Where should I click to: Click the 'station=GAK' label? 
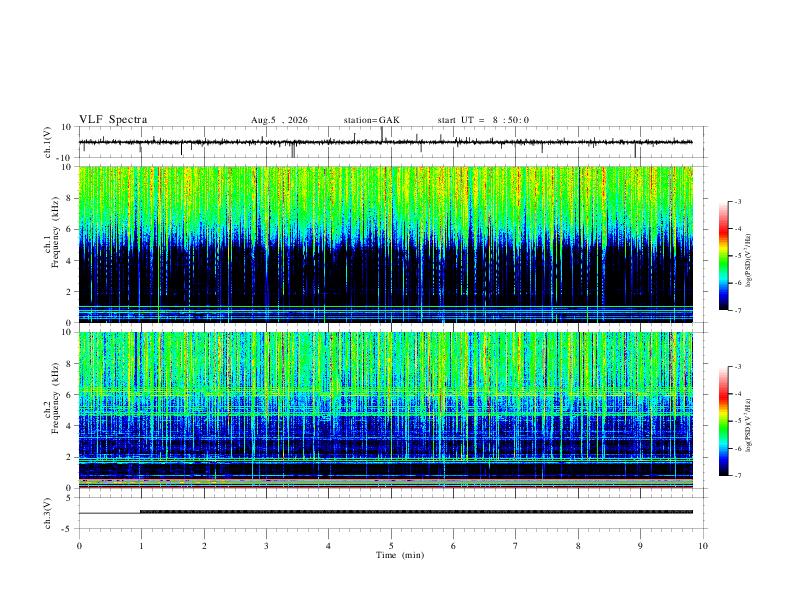coord(372,120)
